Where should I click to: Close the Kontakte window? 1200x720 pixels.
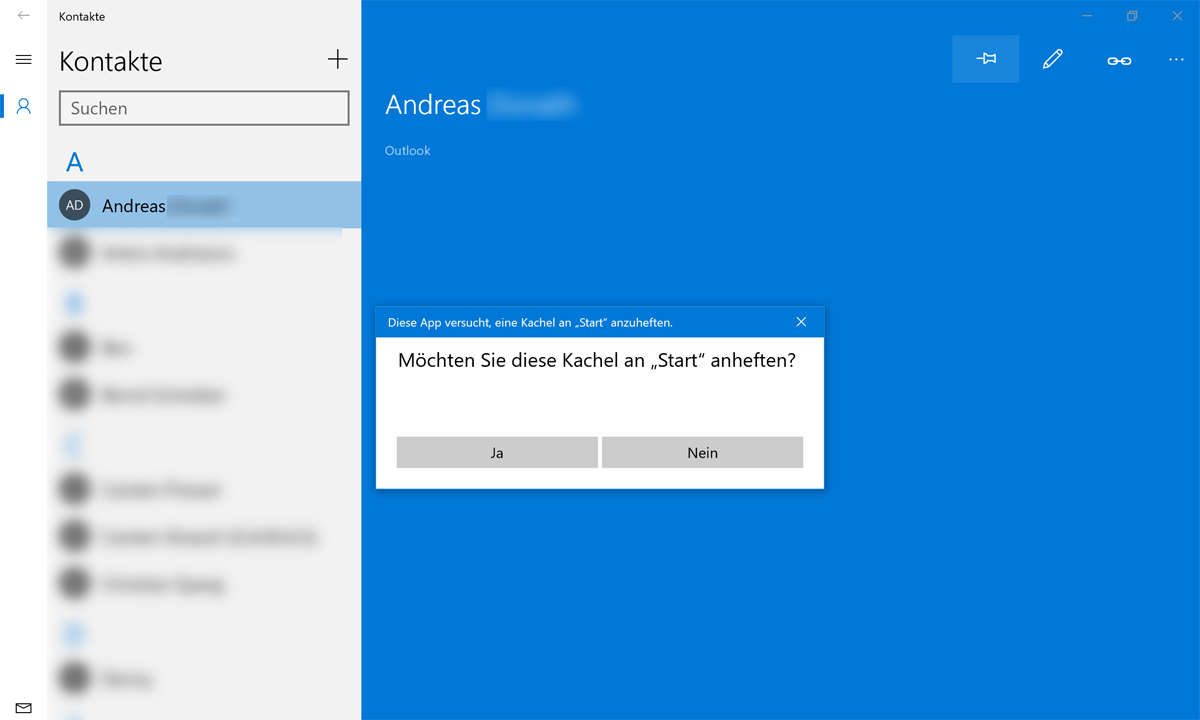coord(1178,16)
